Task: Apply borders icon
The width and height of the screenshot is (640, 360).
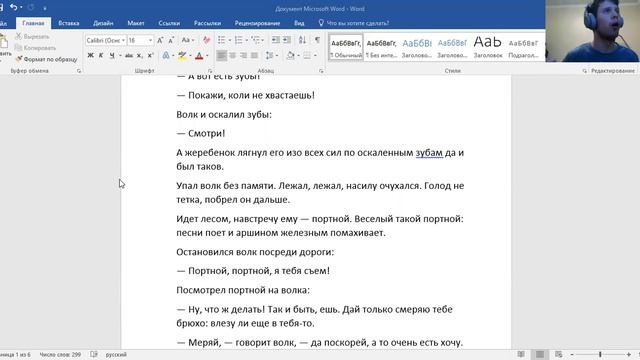Action: (x=307, y=55)
